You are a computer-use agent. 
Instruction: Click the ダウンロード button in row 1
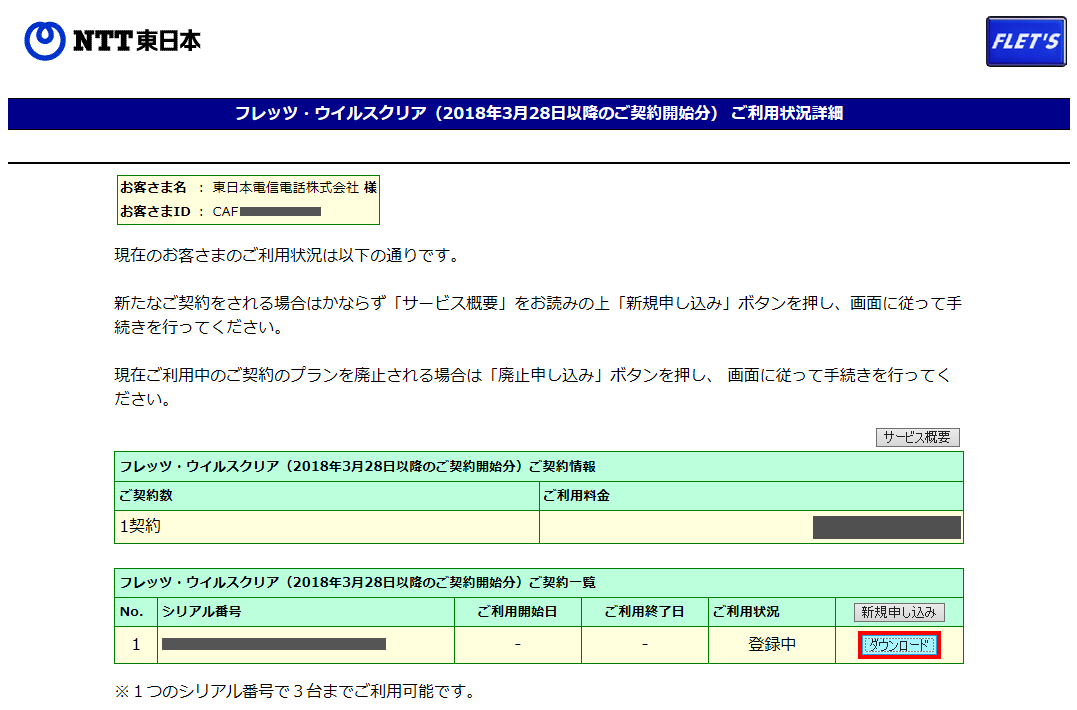coord(899,645)
